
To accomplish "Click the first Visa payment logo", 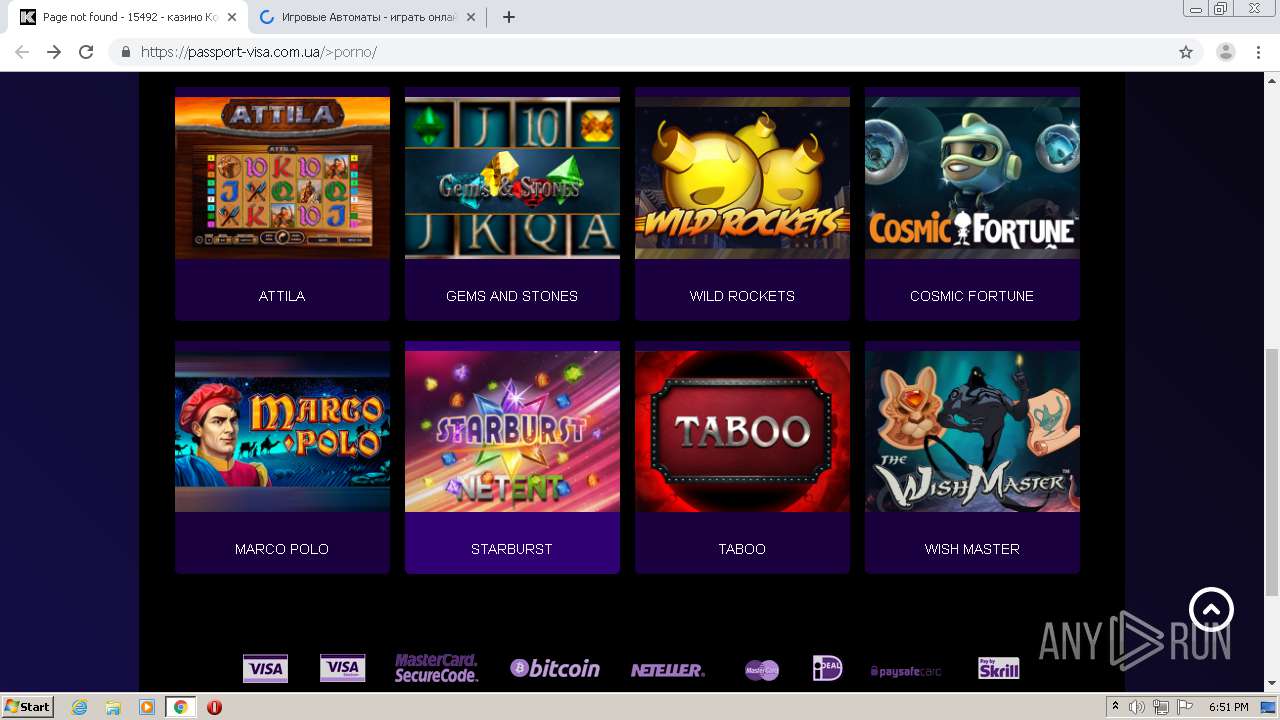I will pos(265,668).
